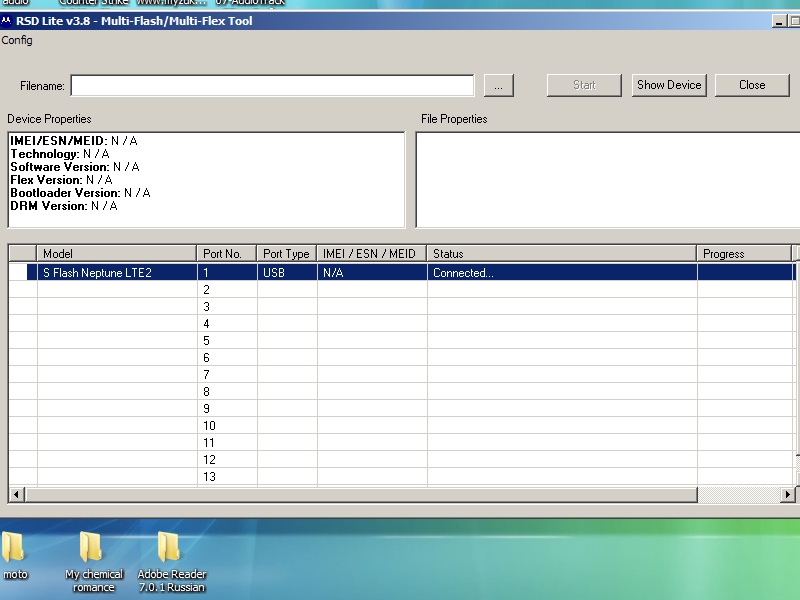This screenshot has height=600, width=800.
Task: Click the Technology line in Device Properties
Action: pyautogui.click(x=60, y=154)
